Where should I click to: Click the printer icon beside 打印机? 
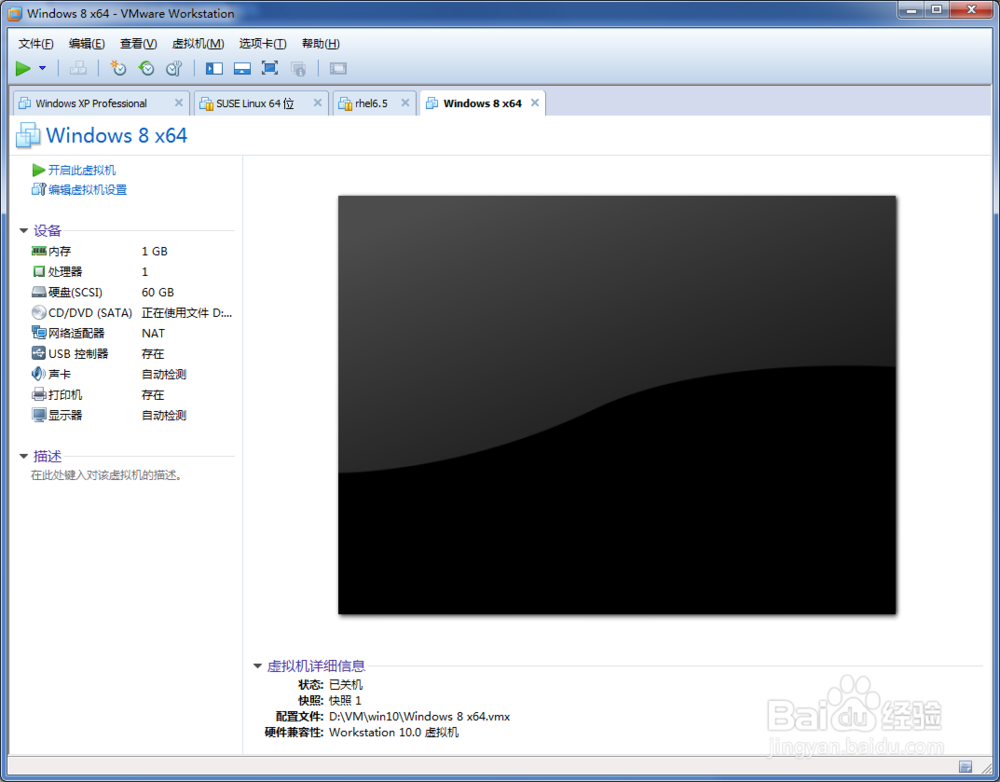tap(39, 394)
